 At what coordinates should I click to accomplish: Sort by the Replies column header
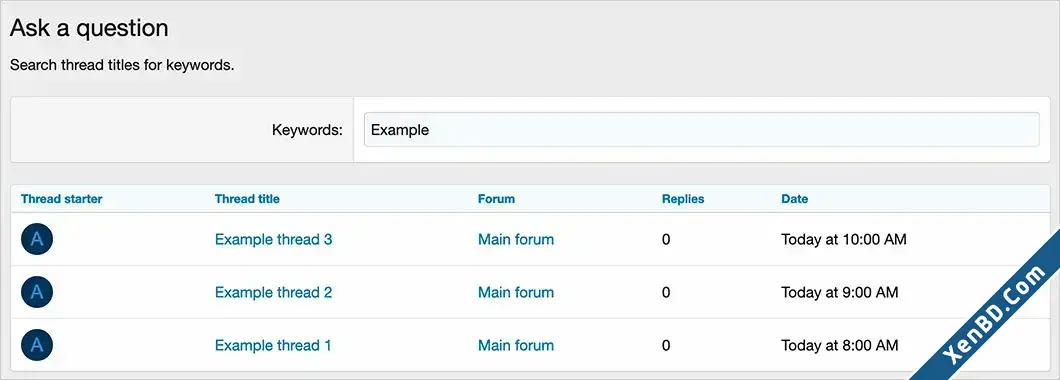(x=683, y=199)
